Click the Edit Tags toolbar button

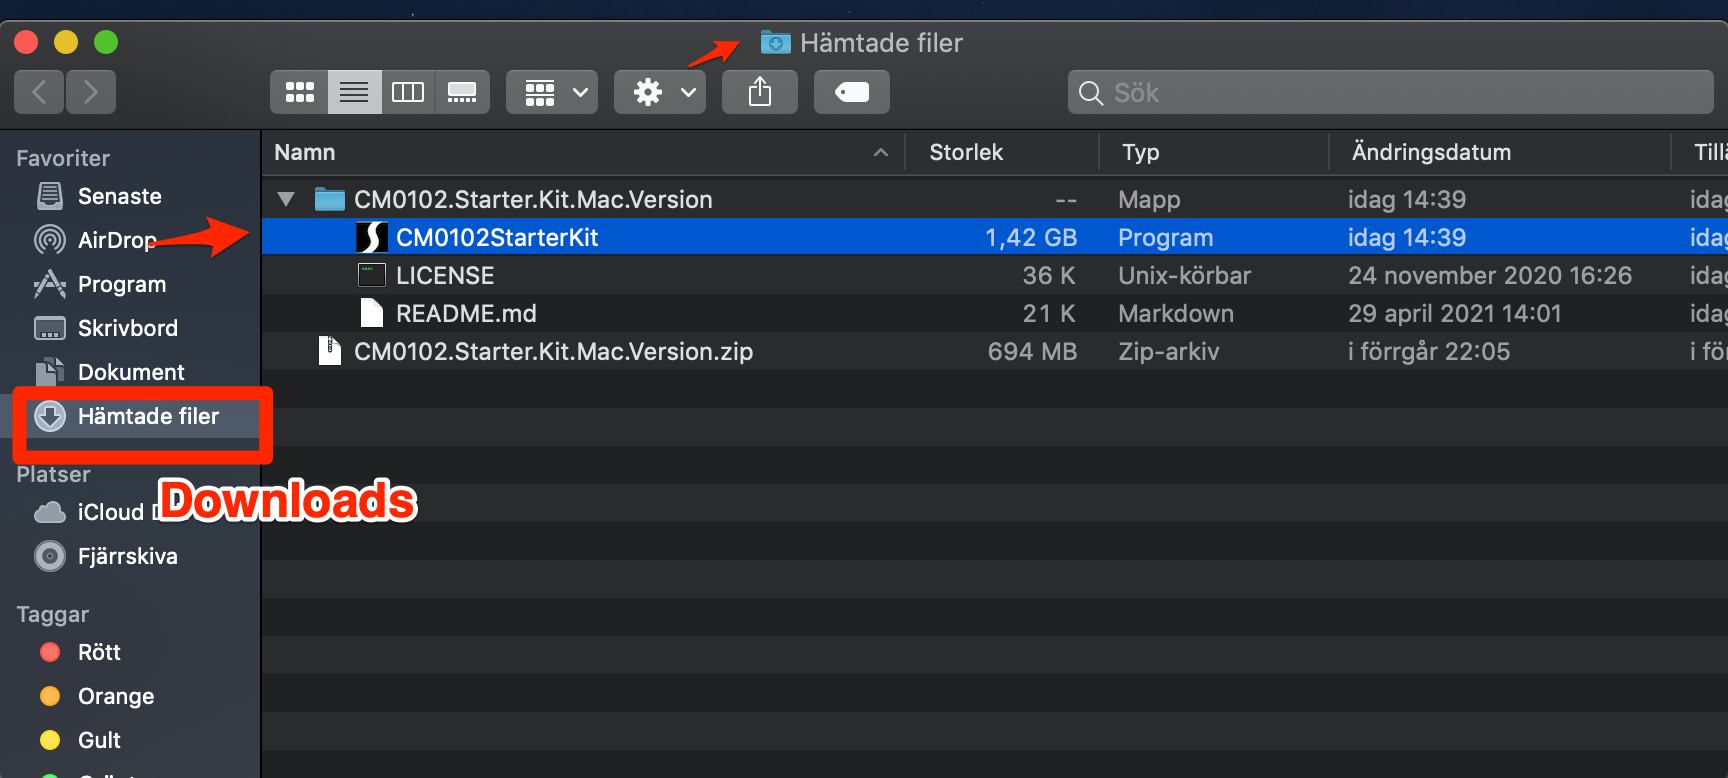pos(852,92)
